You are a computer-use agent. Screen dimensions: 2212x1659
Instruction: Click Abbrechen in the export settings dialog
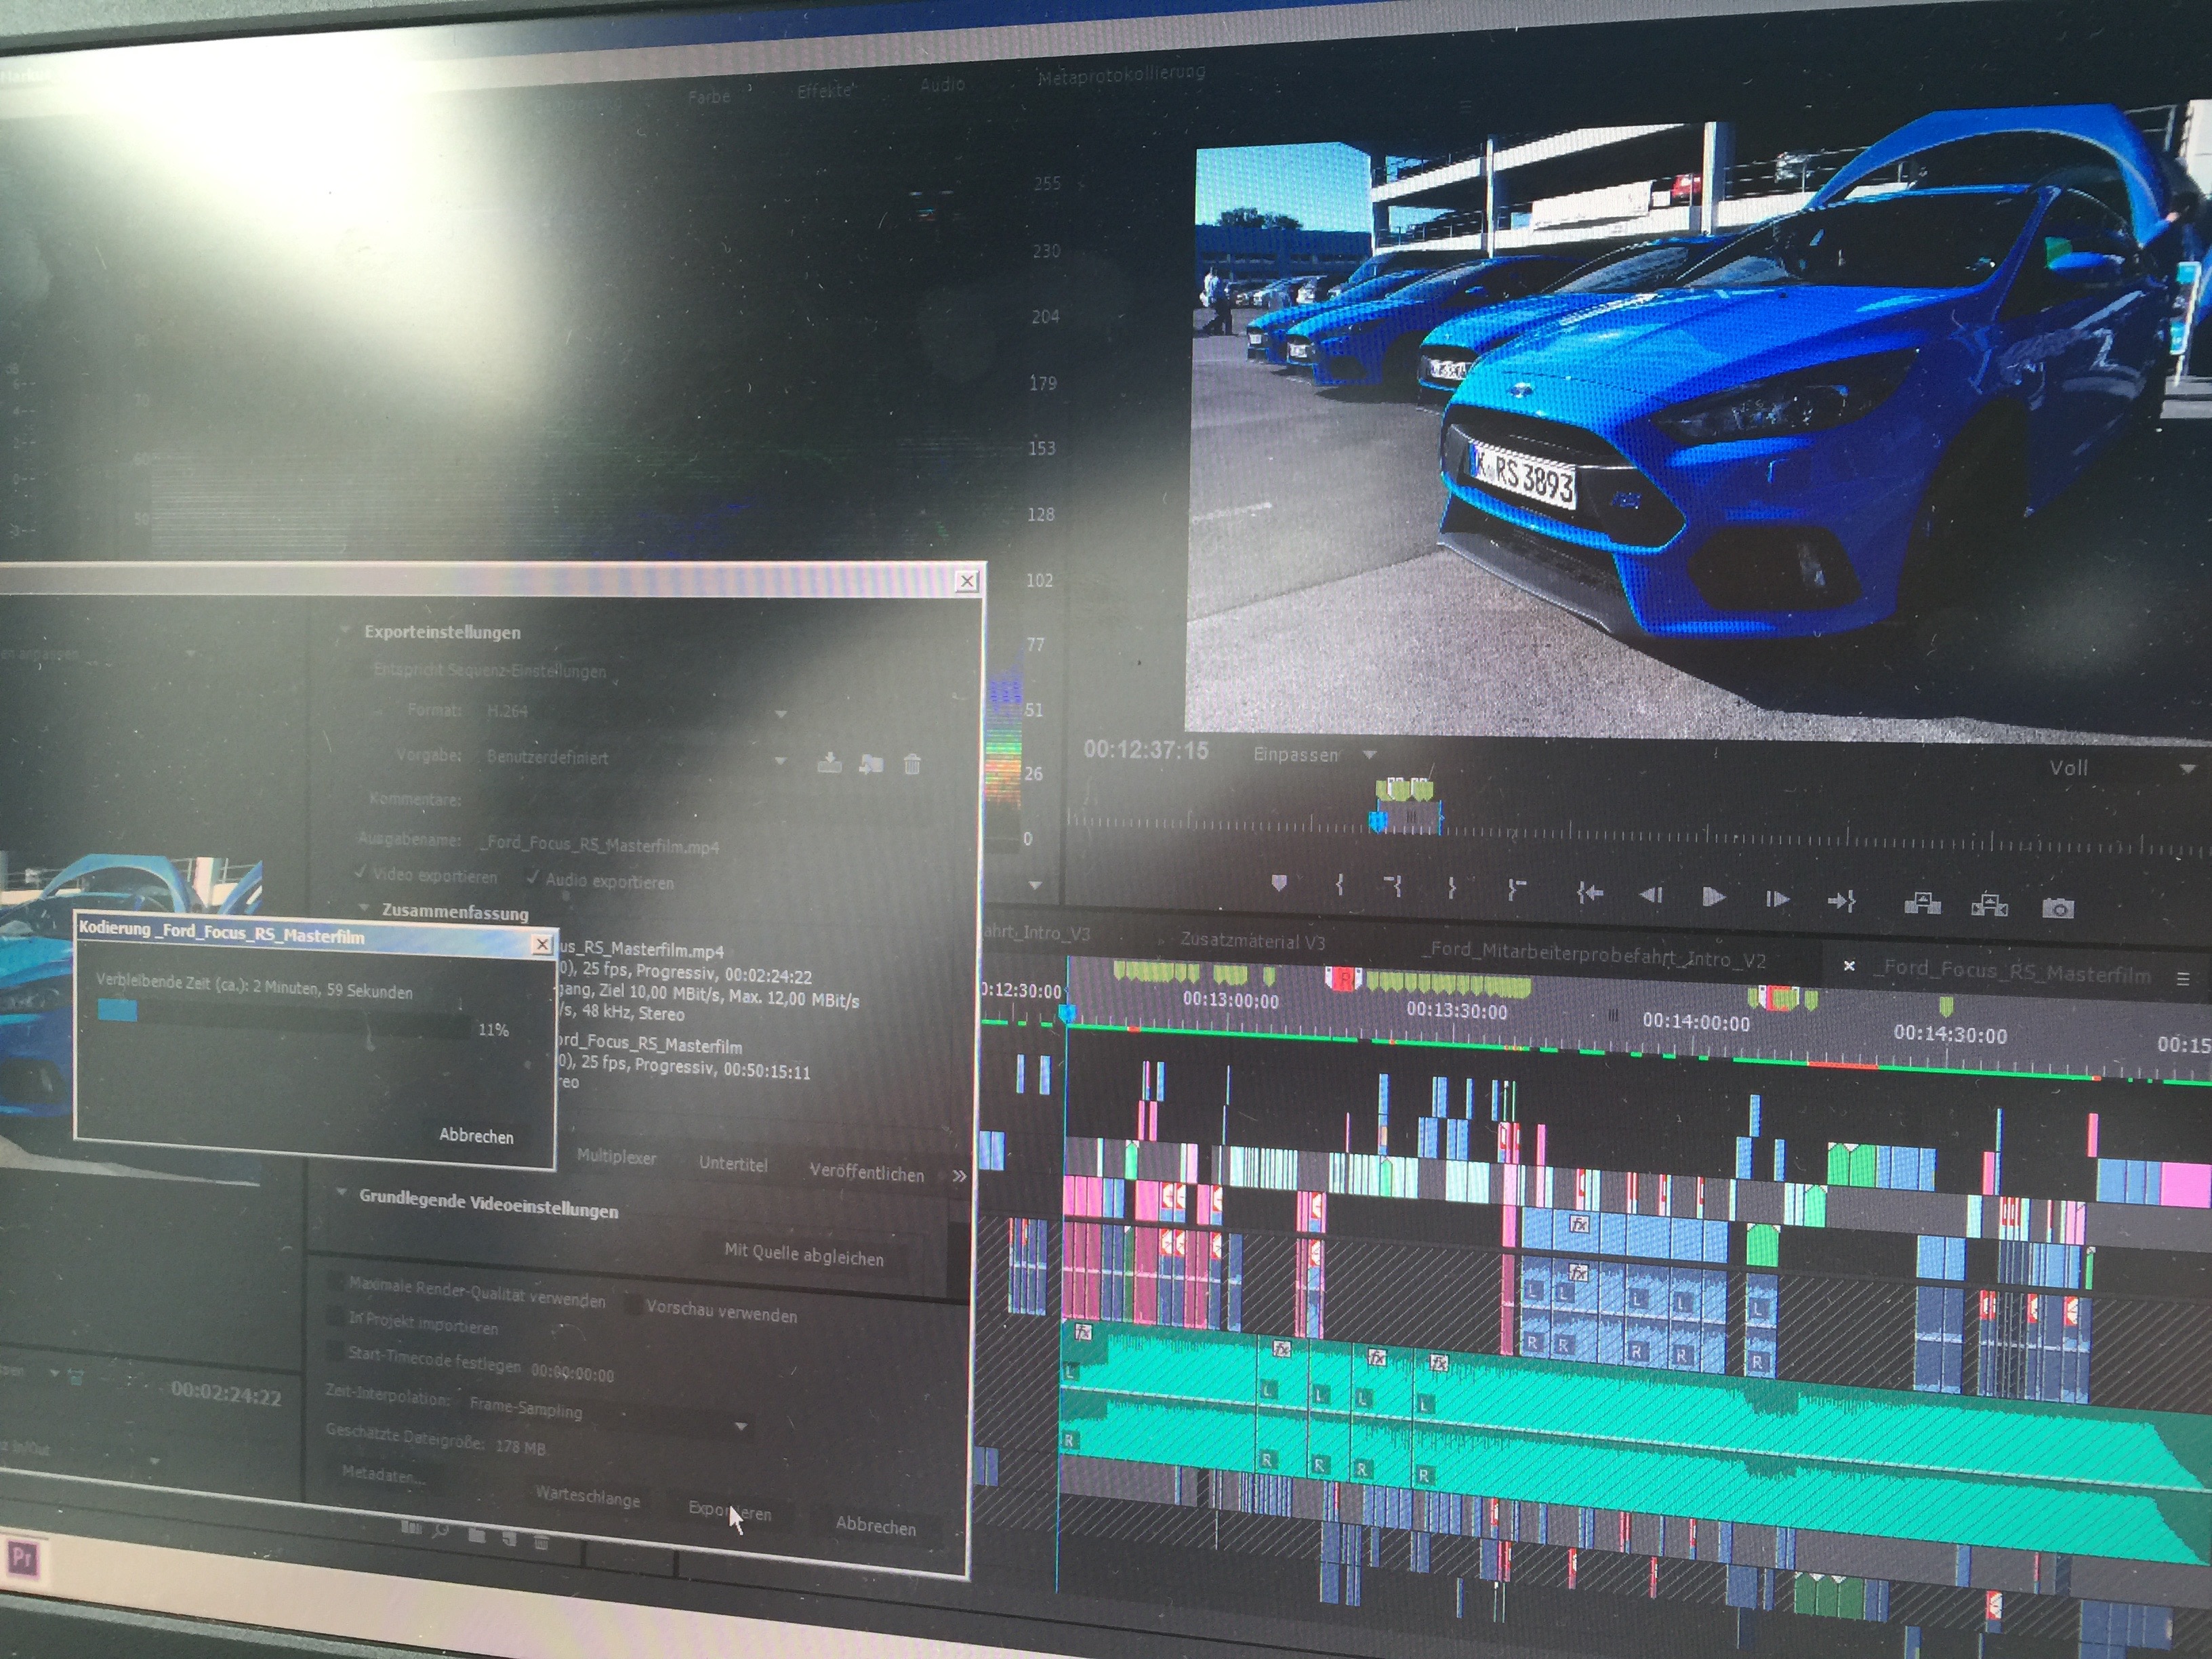click(875, 1525)
